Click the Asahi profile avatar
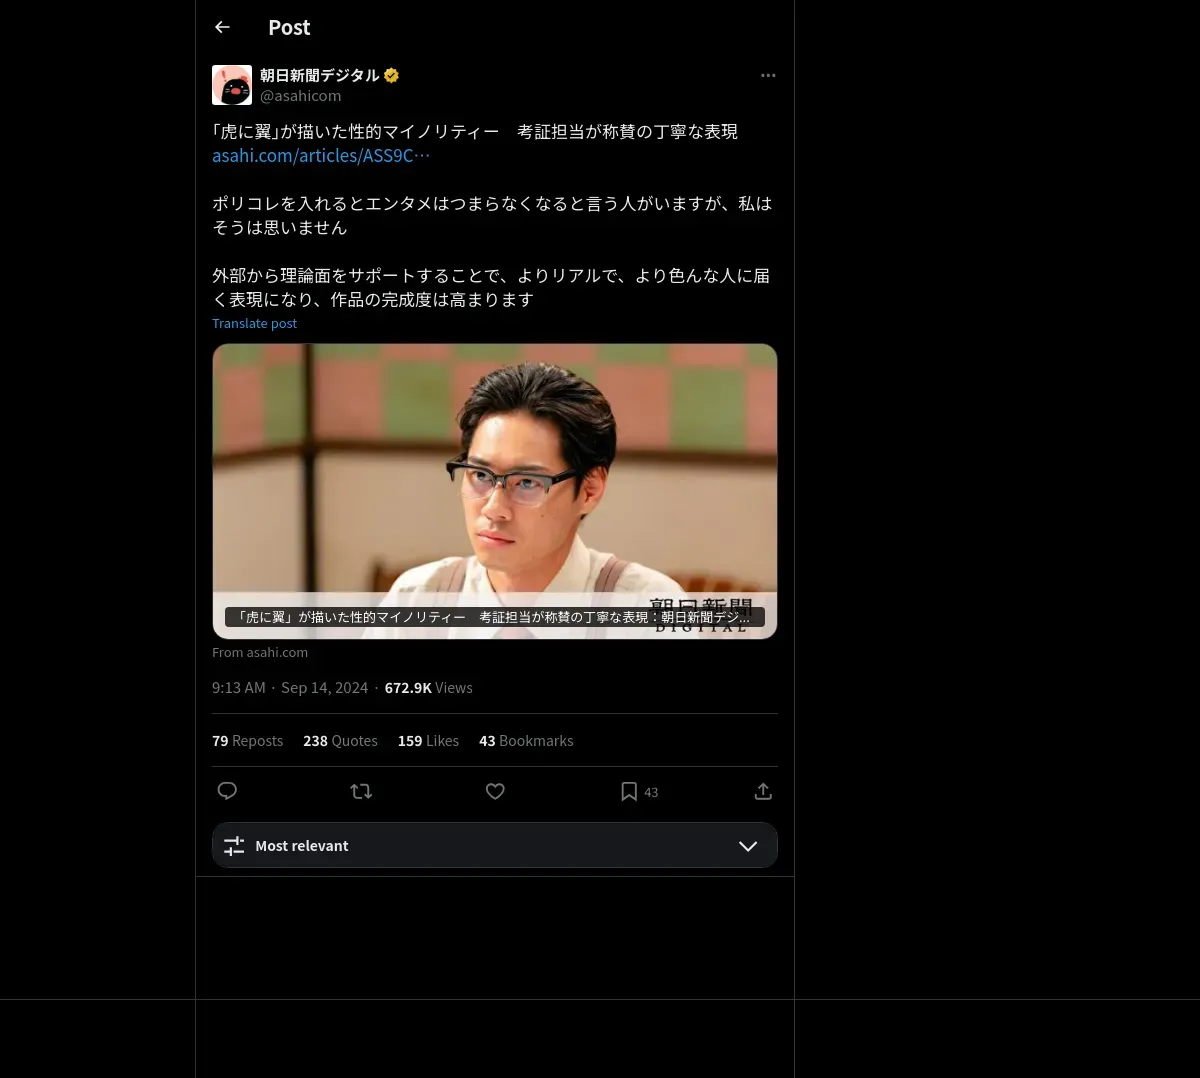 click(x=232, y=85)
